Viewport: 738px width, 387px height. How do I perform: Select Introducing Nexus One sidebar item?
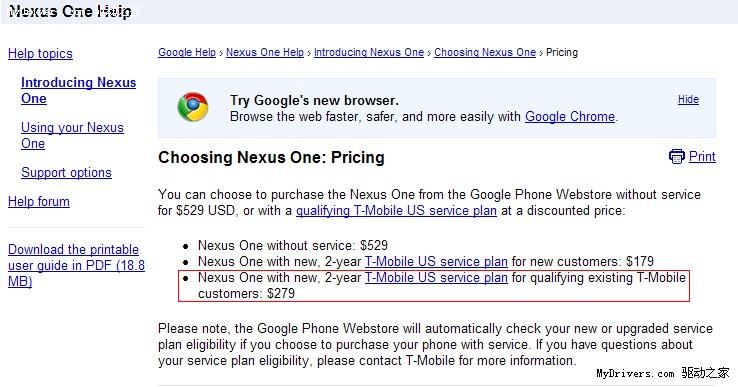click(x=79, y=90)
